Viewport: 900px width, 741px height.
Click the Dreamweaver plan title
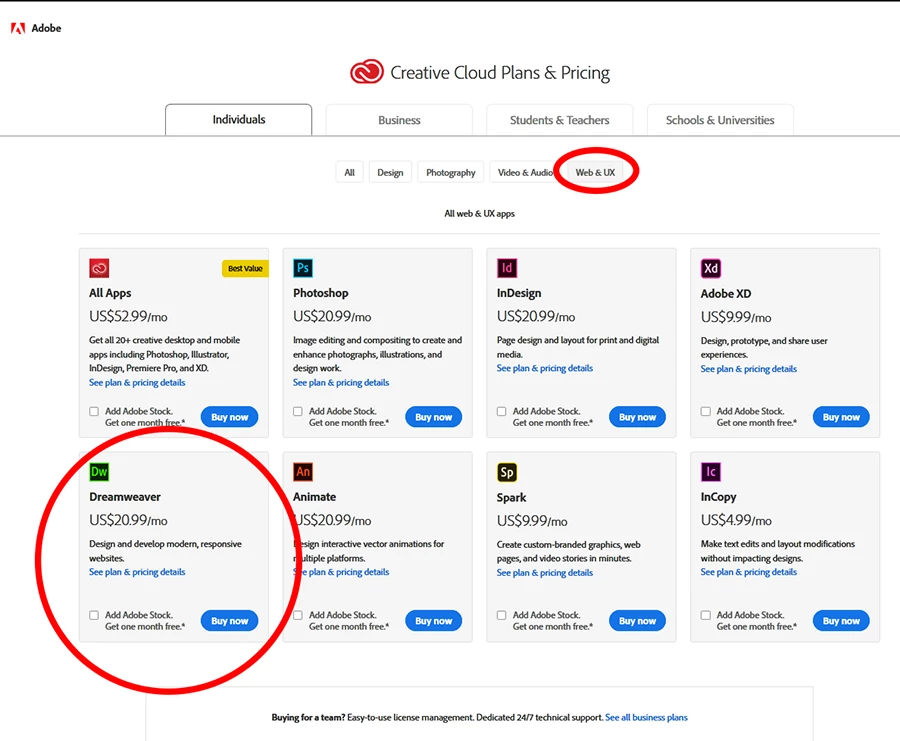point(125,496)
